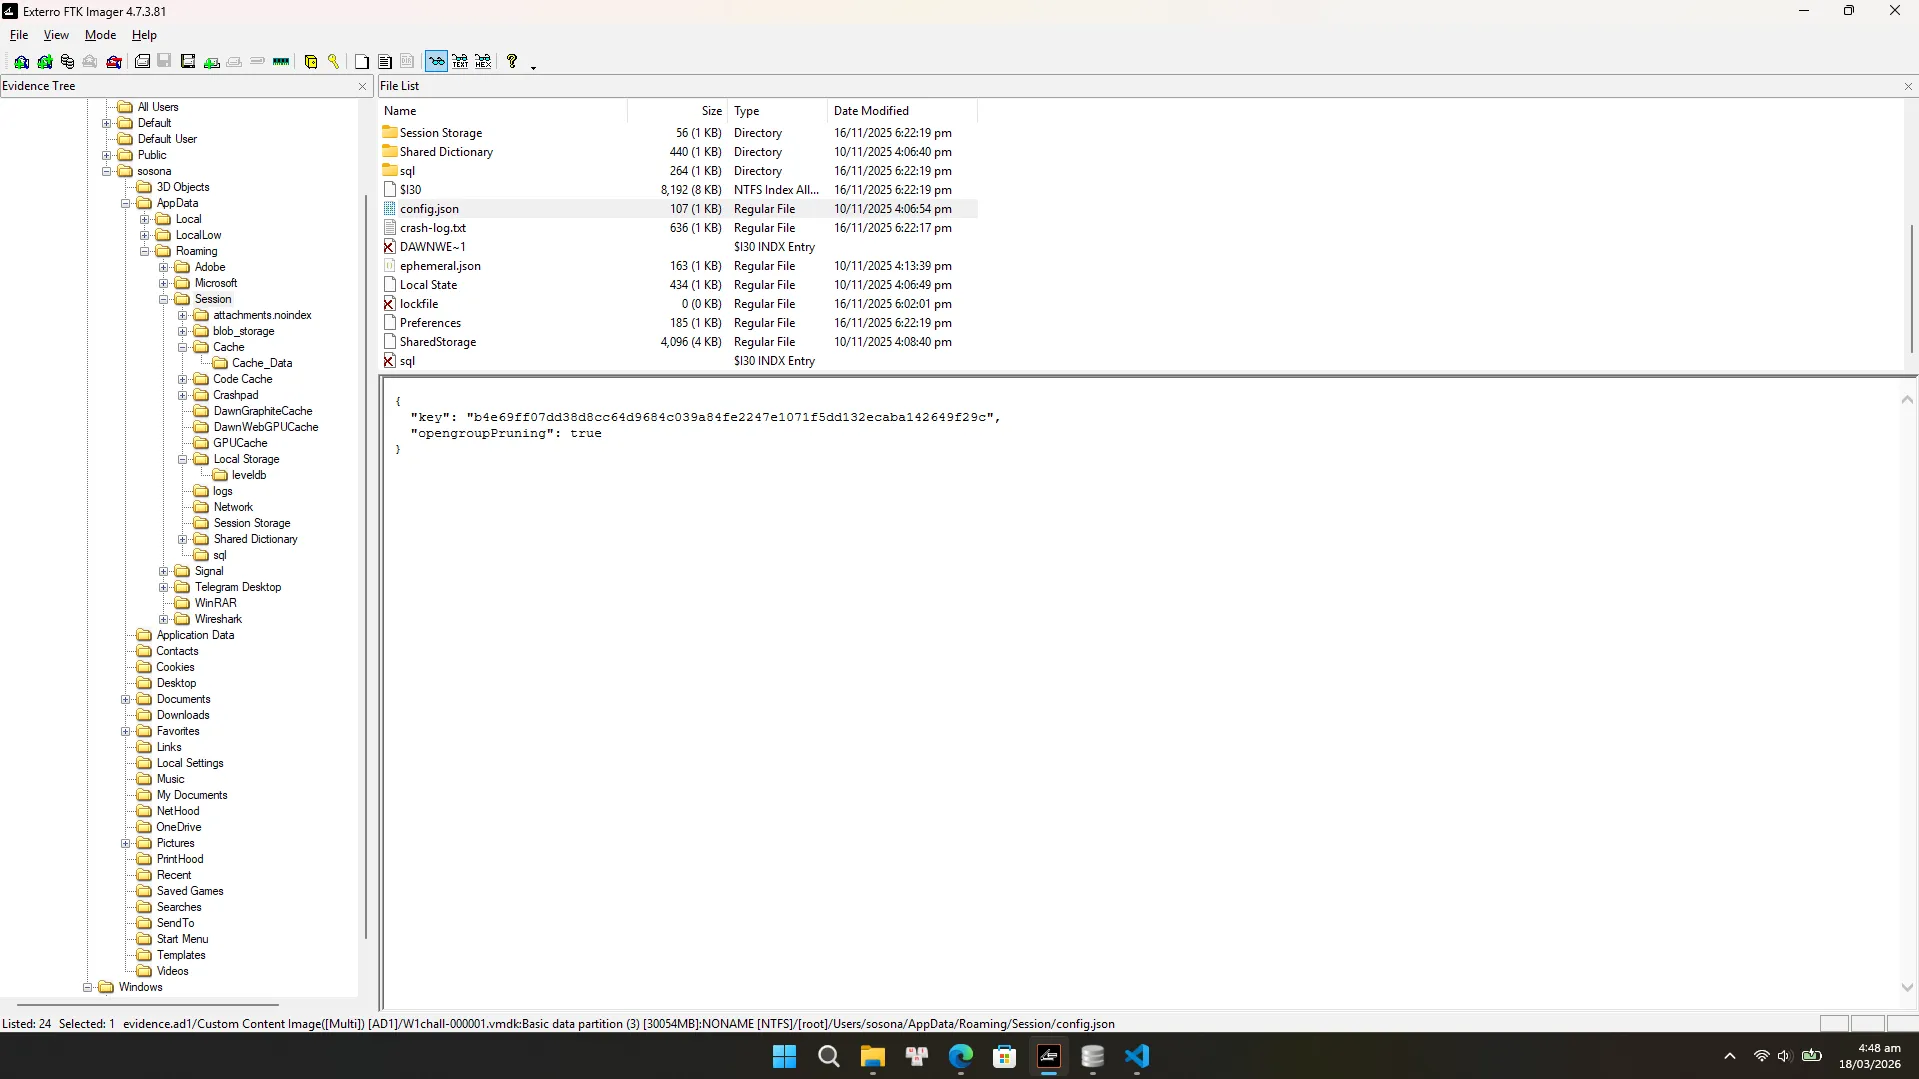
Task: Select the Local State file row
Action: (678, 285)
